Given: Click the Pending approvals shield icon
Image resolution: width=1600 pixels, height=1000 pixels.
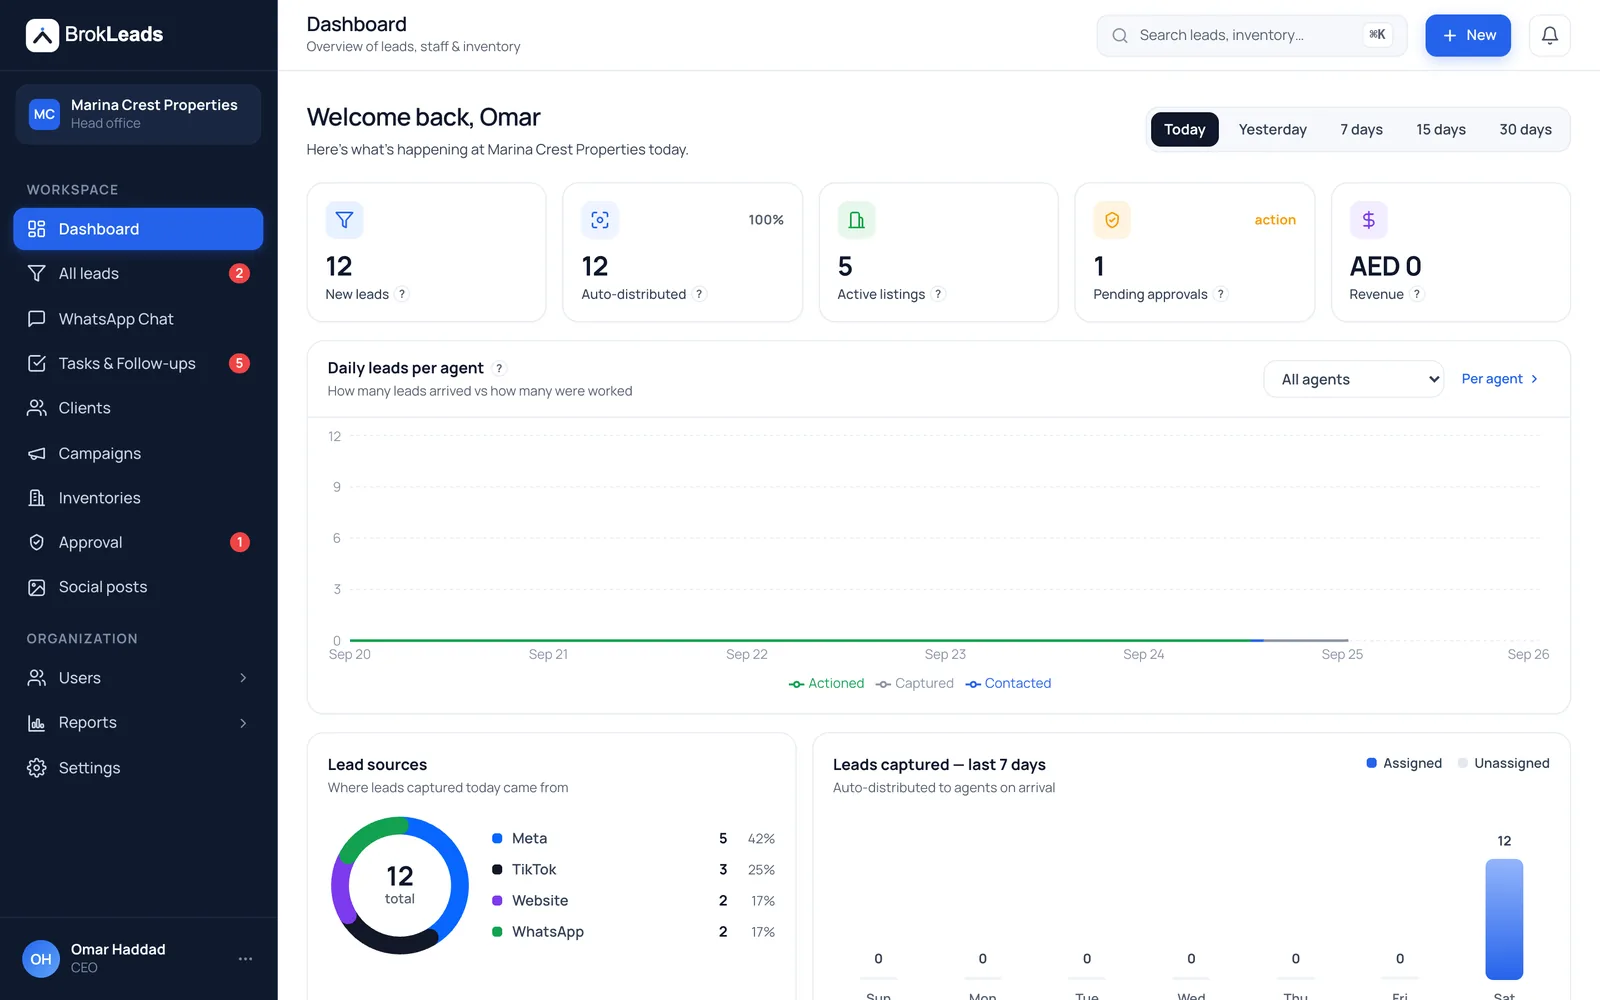Looking at the screenshot, I should pos(1112,220).
